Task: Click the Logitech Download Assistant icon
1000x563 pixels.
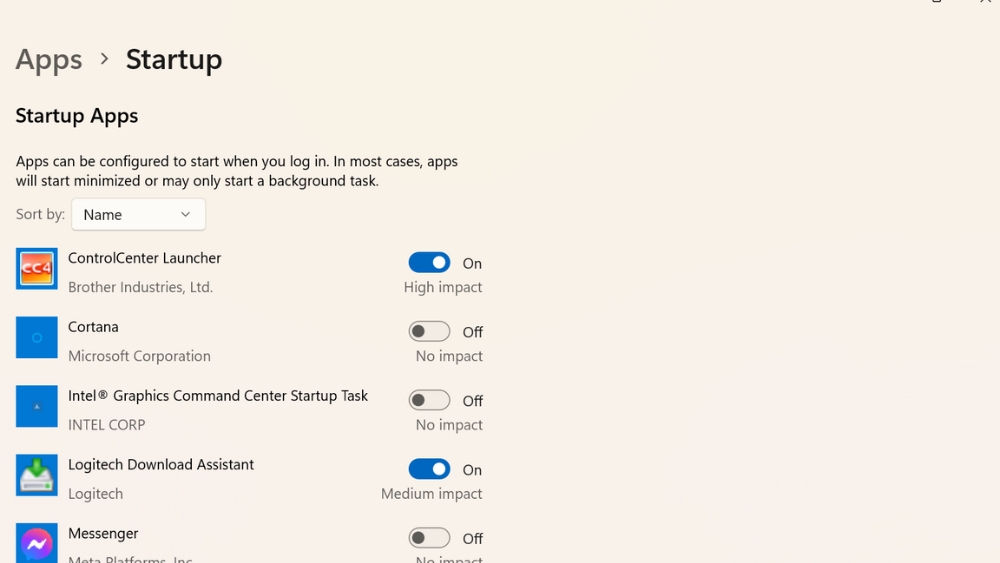Action: [36, 475]
